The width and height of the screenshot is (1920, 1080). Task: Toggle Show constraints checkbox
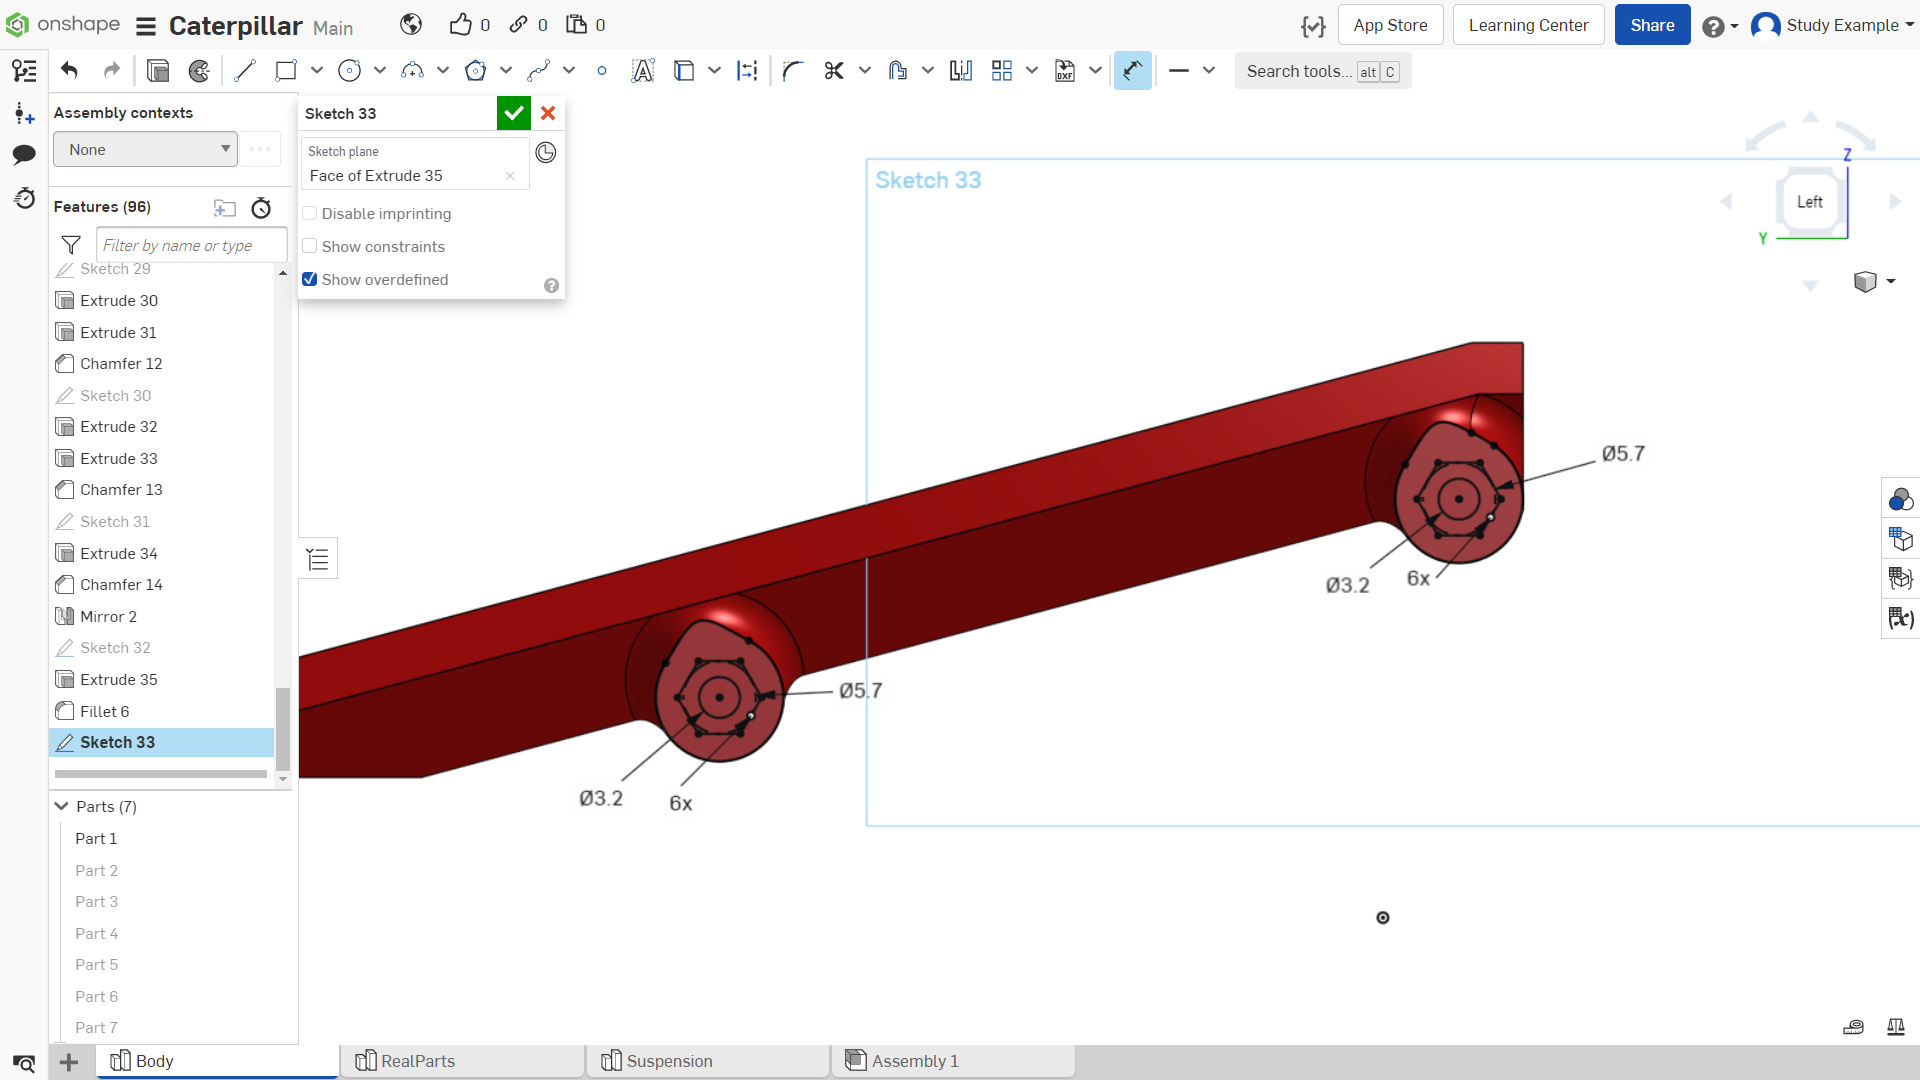coord(310,246)
